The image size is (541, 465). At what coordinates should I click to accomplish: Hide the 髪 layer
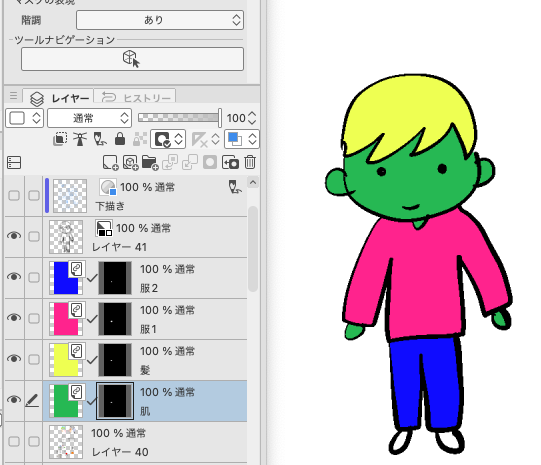(14, 359)
